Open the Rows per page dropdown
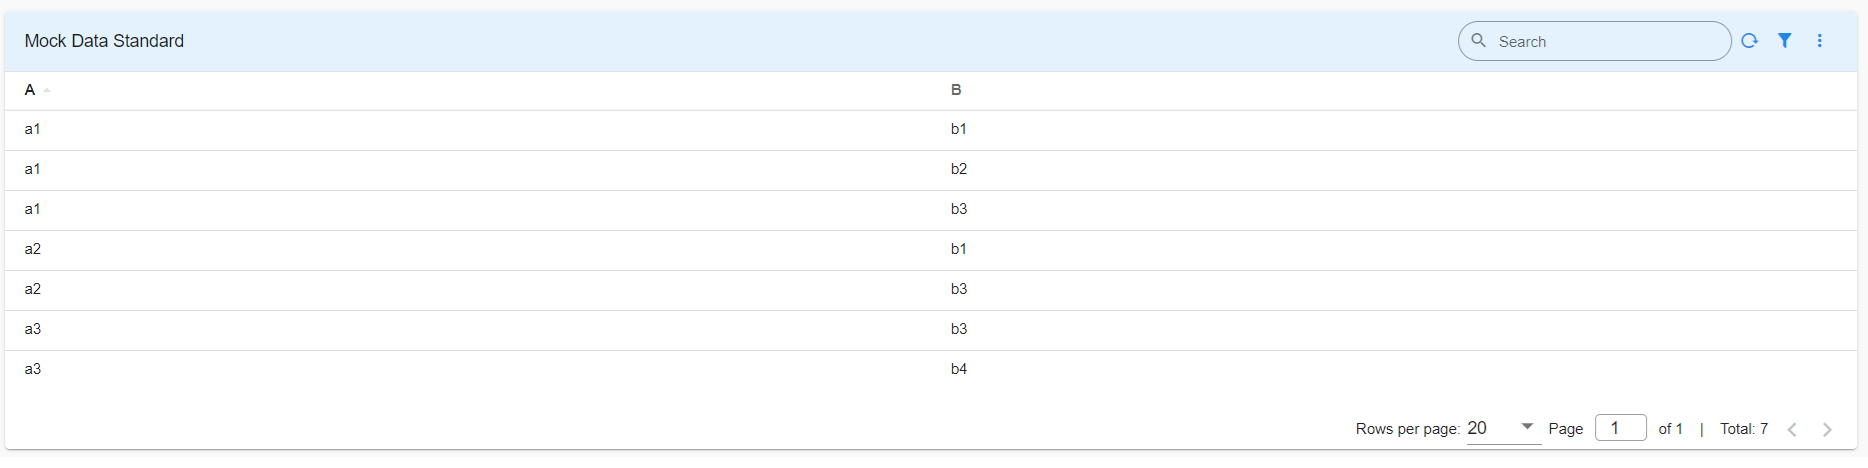Image resolution: width=1868 pixels, height=468 pixels. point(1503,428)
